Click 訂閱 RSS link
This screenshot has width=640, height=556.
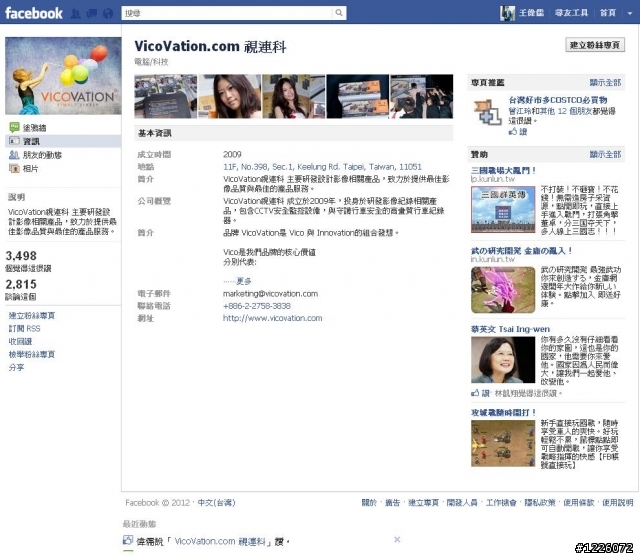pos(24,329)
